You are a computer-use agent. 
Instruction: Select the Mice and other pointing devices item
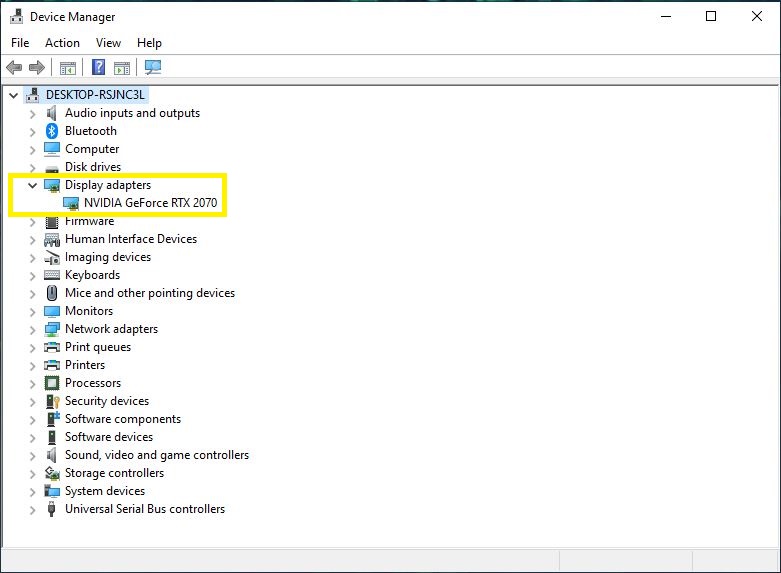[150, 293]
